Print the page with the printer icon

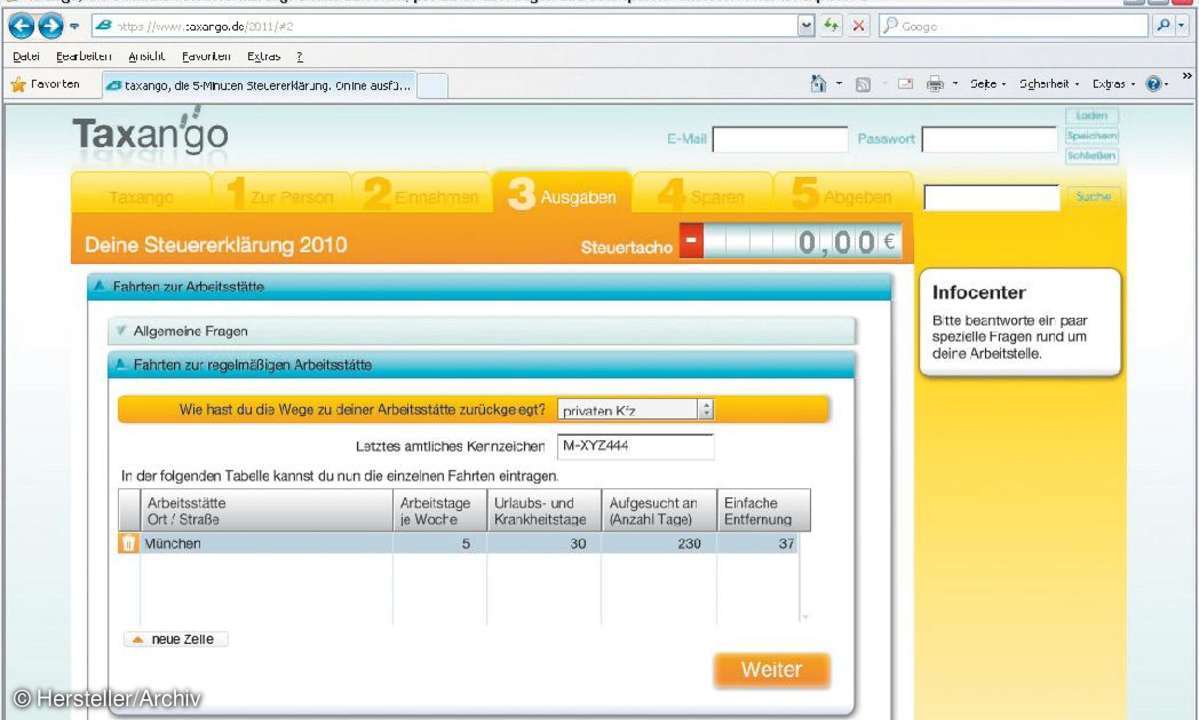(934, 83)
